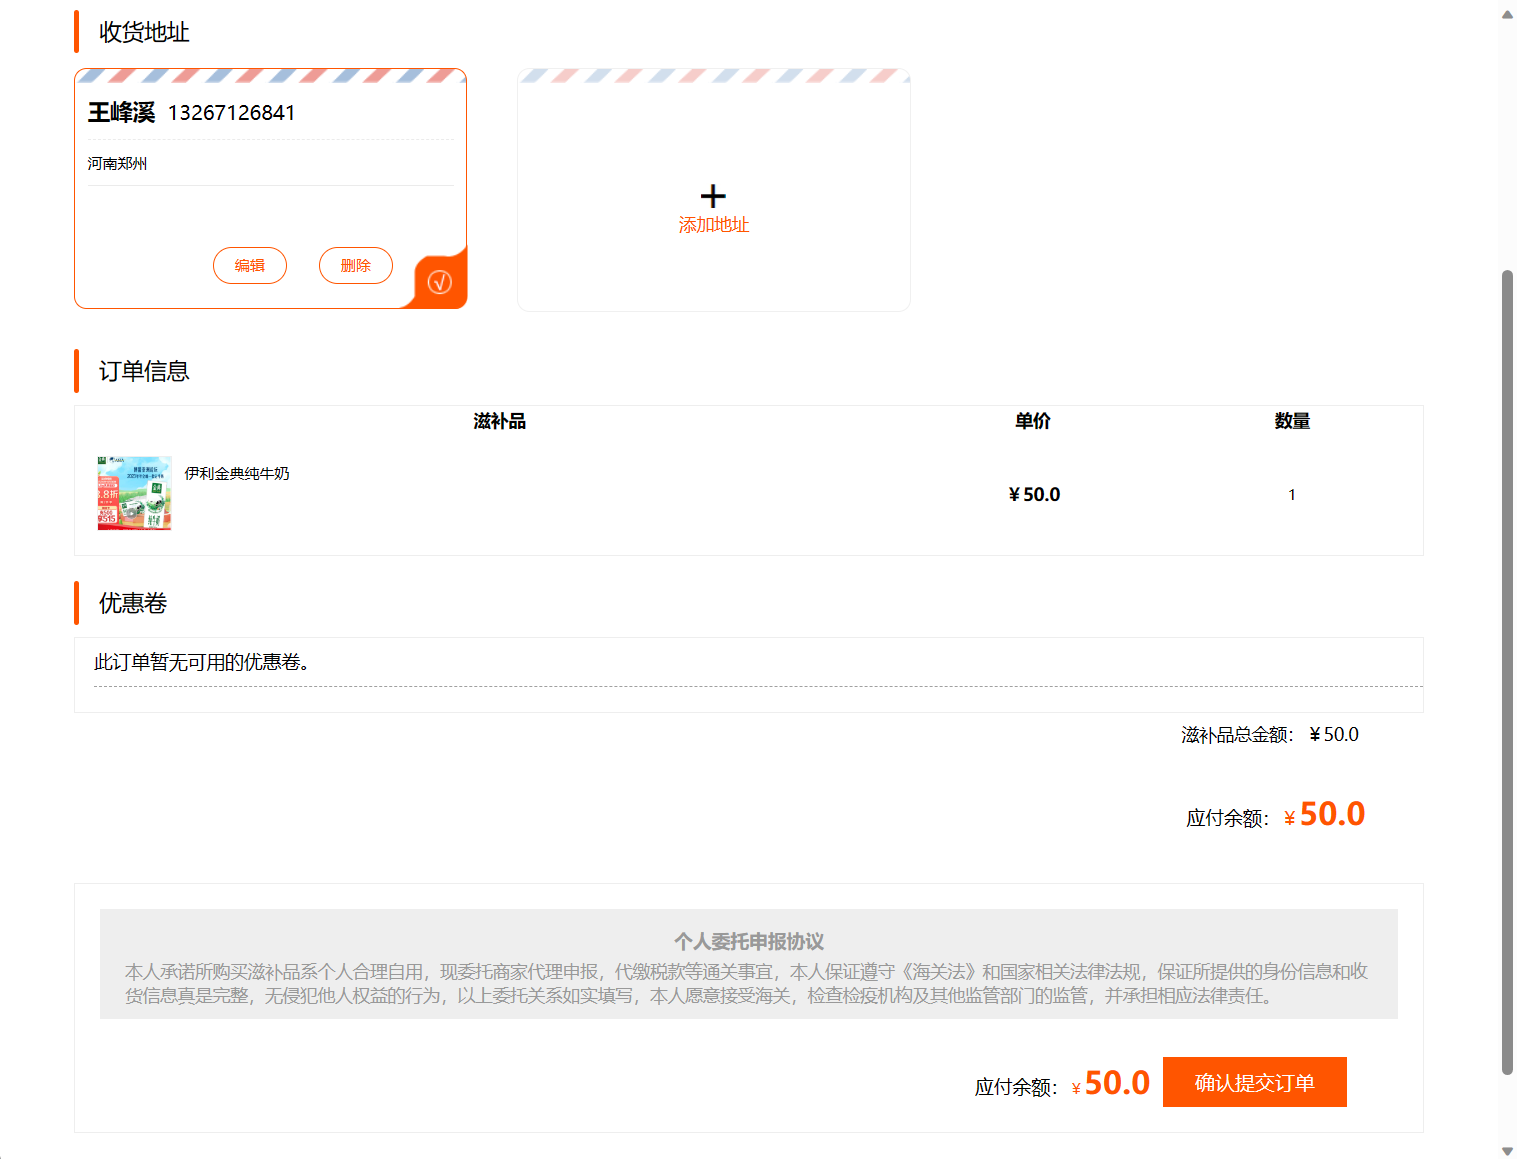Click the selected address checkmark icon
This screenshot has height=1159, width=1517.
coord(440,282)
